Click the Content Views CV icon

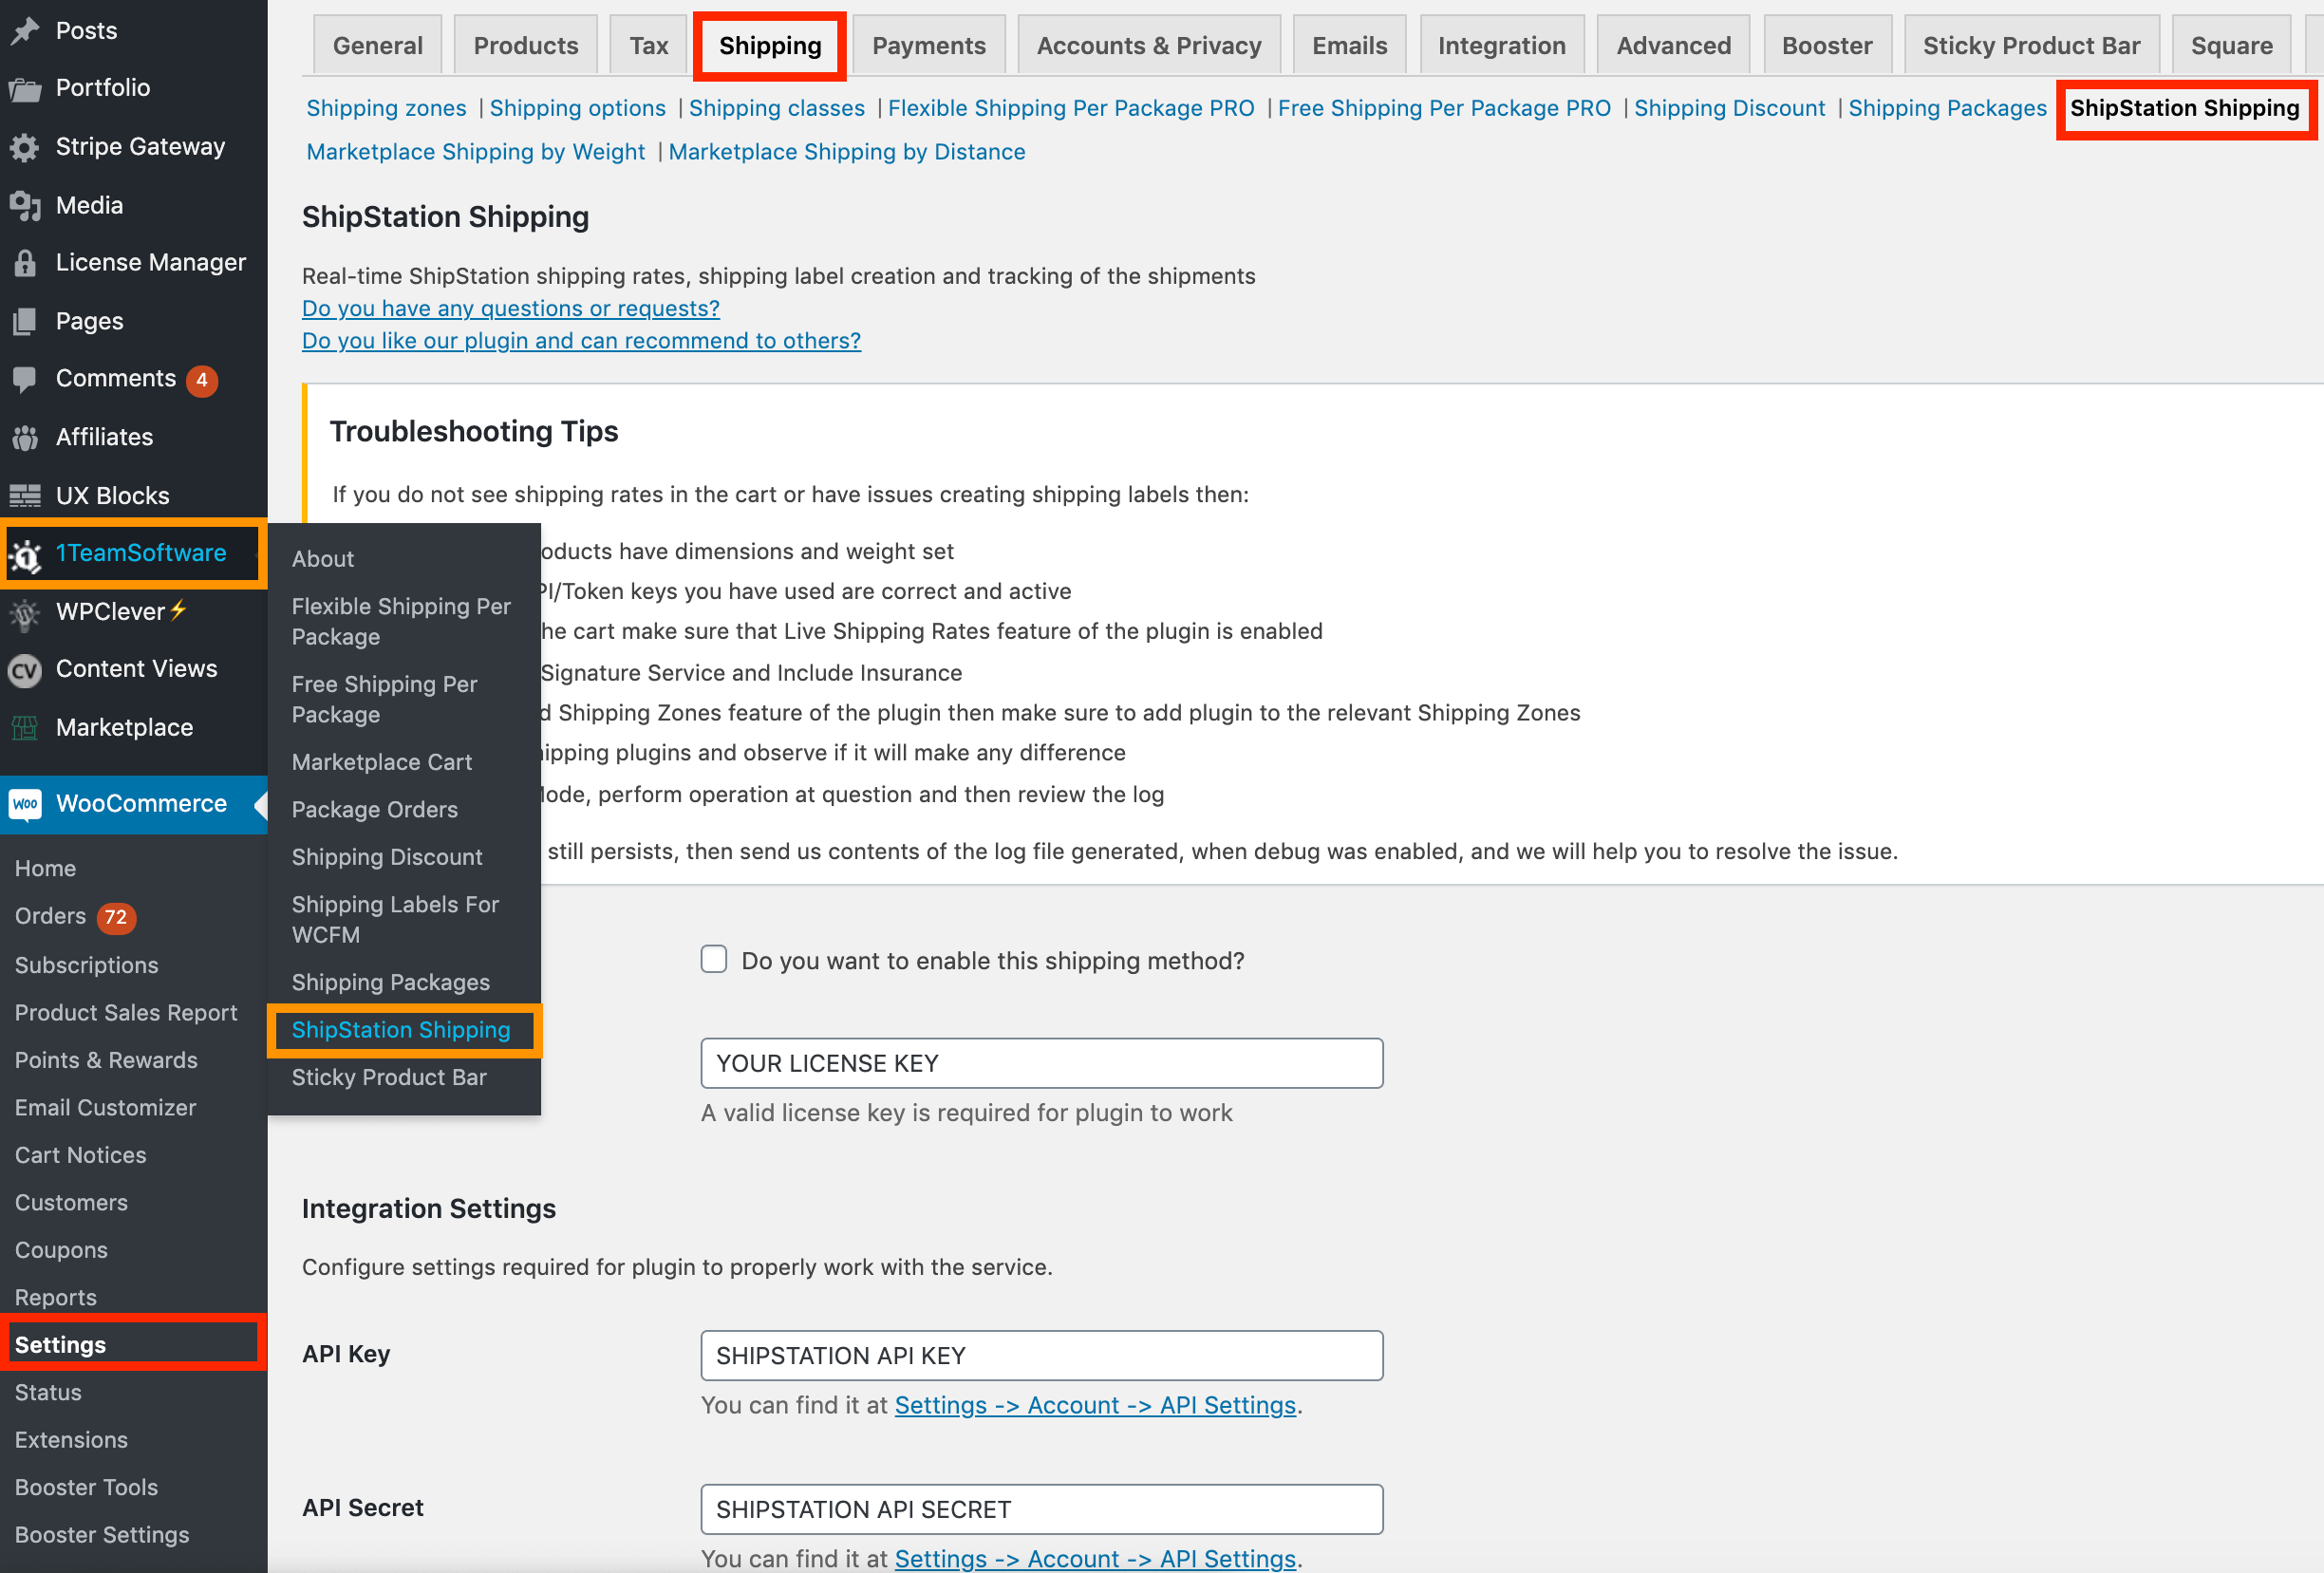point(25,670)
